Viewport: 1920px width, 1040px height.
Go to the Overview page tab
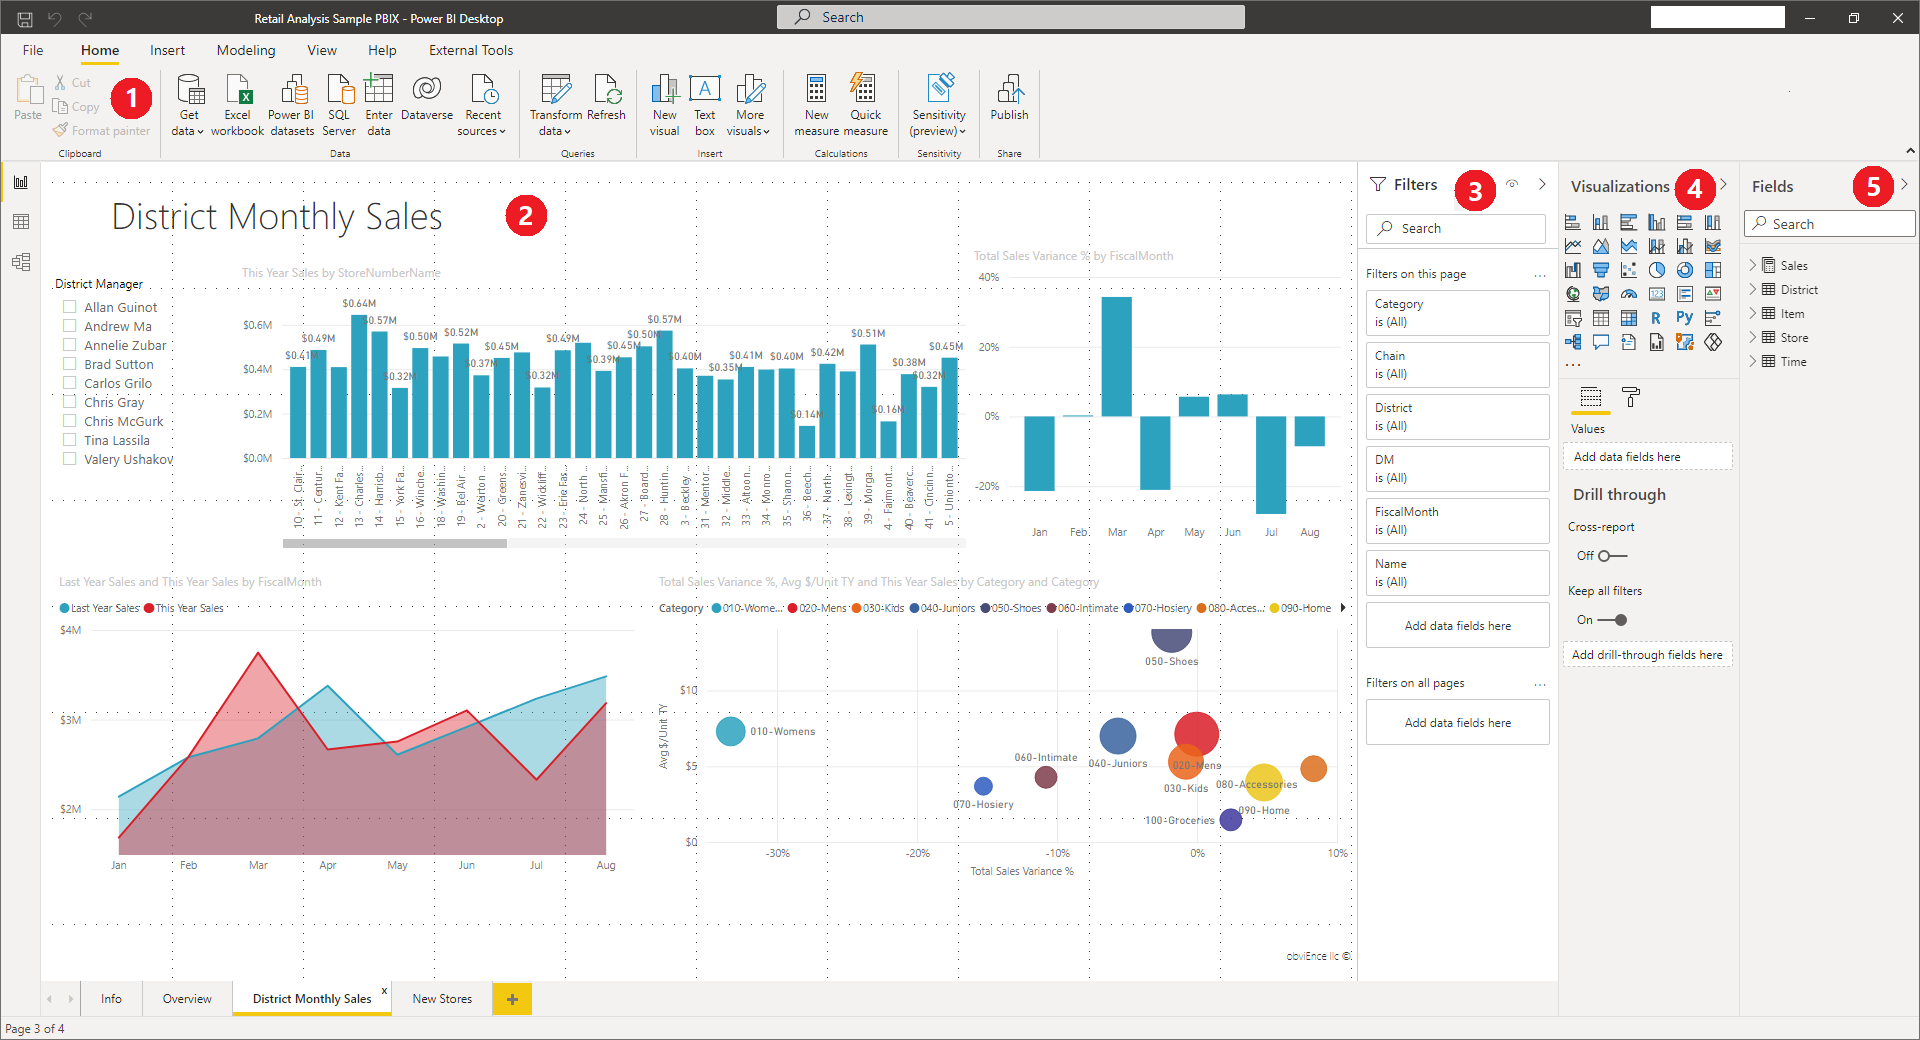tap(187, 999)
